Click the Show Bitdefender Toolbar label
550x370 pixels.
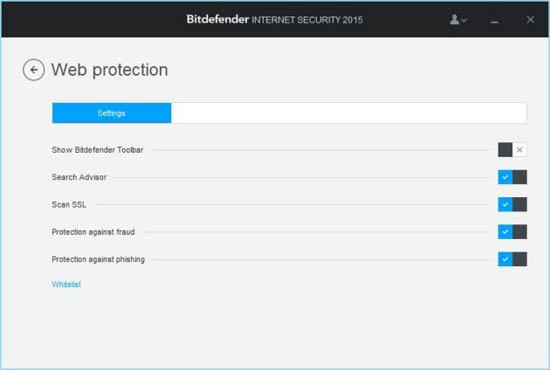tap(98, 150)
